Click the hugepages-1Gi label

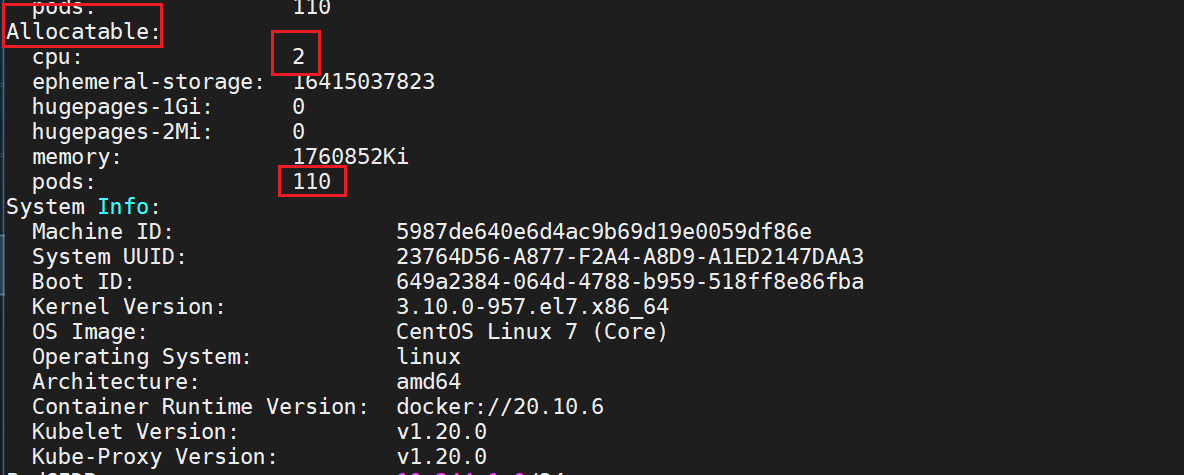122,107
